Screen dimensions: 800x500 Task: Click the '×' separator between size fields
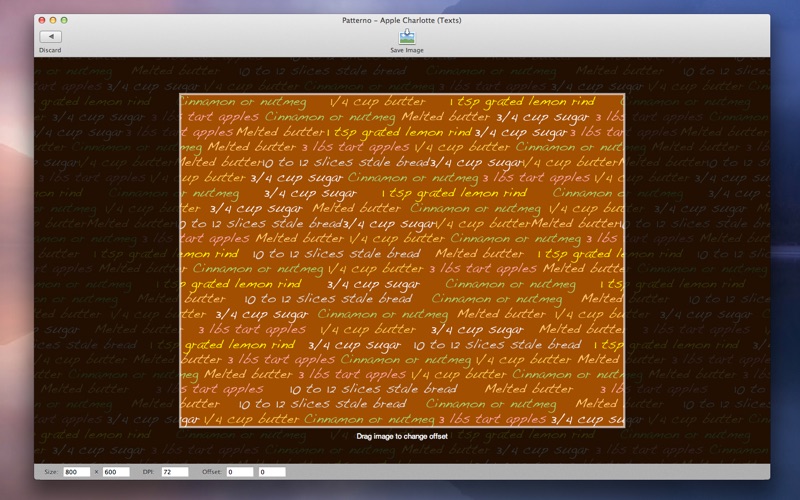pyautogui.click(x=97, y=472)
